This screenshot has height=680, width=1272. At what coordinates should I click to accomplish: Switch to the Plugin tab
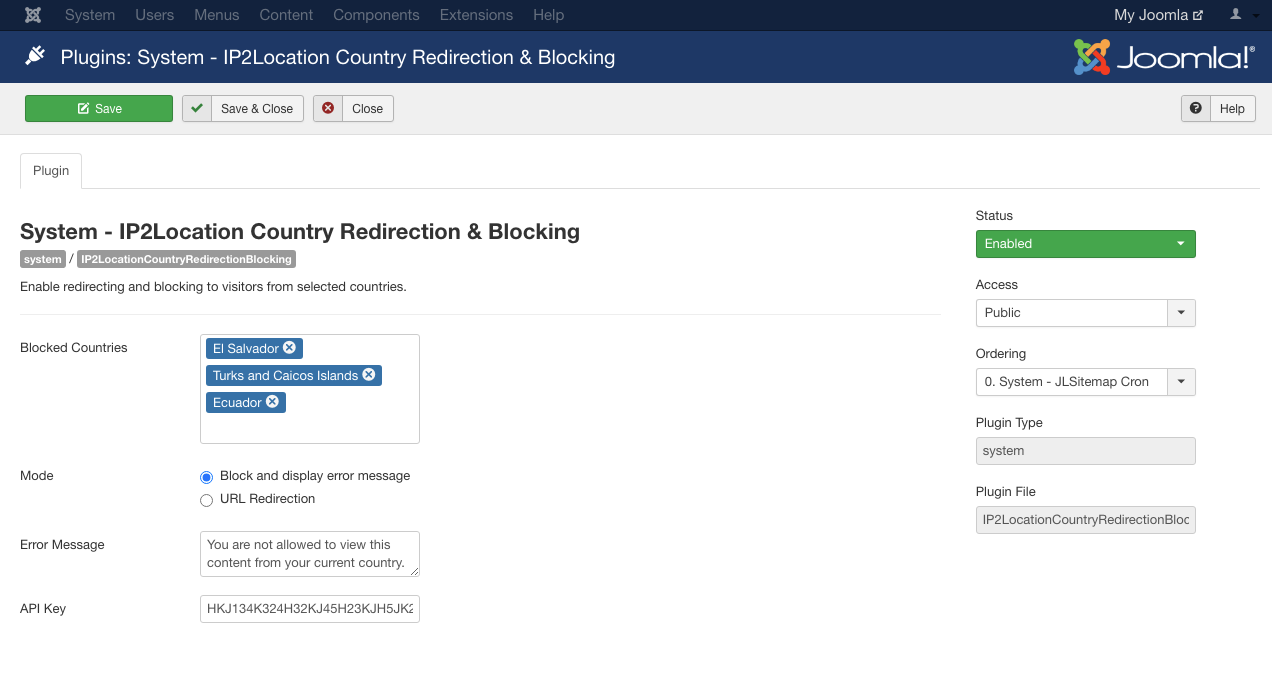click(51, 171)
